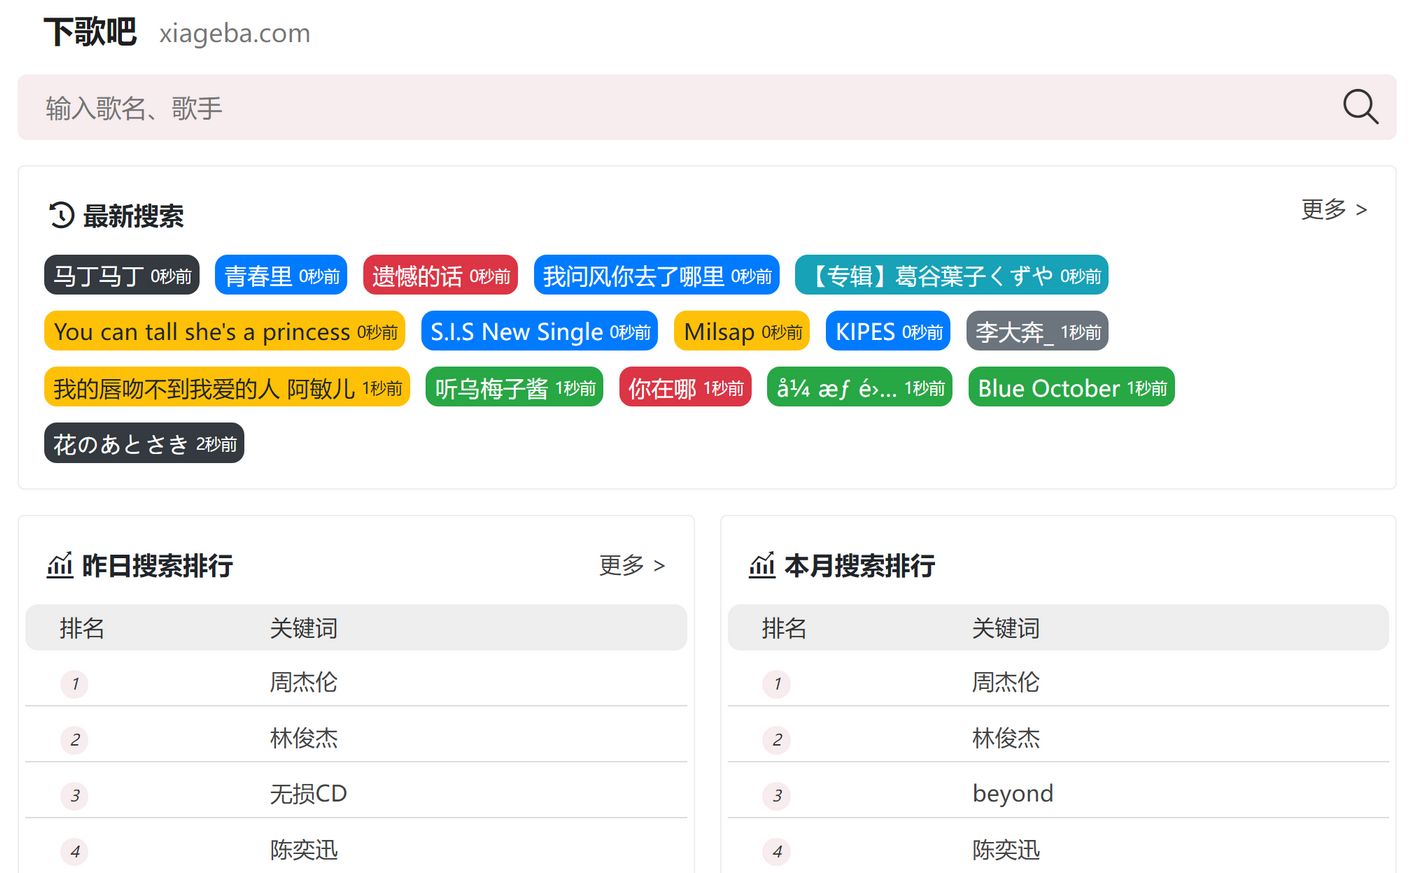Open 周杰伦 in yesterday's ranking
The image size is (1411, 873).
303,682
